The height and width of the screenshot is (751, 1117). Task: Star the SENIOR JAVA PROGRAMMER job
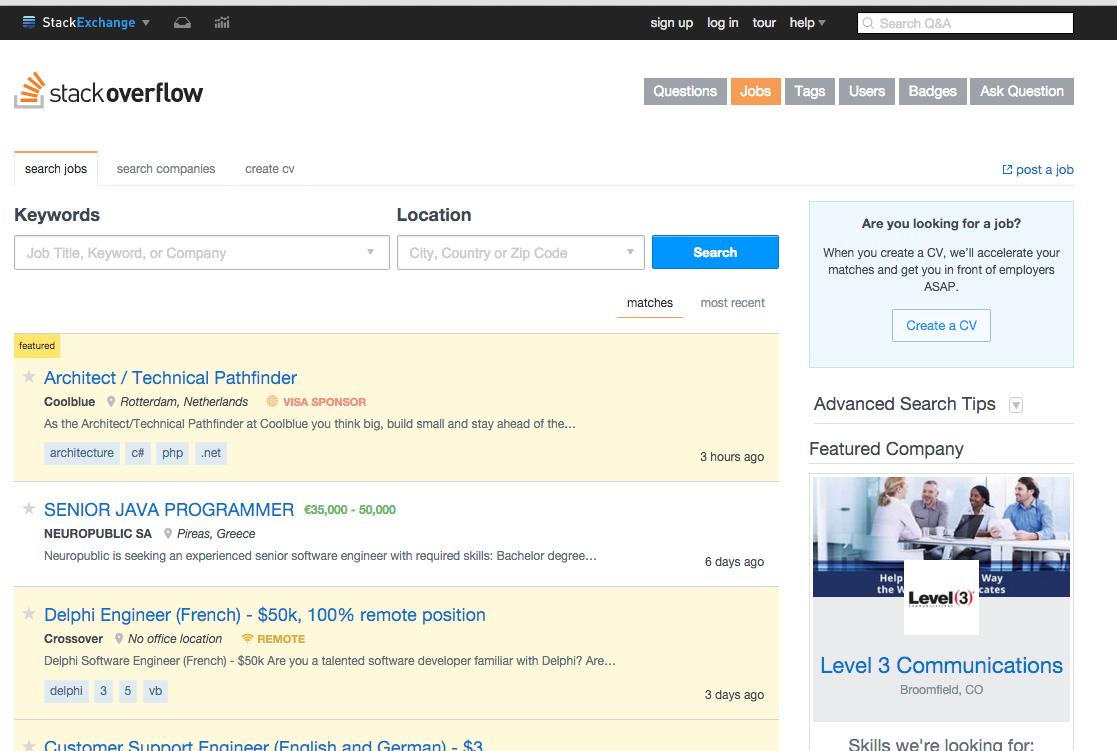[x=28, y=508]
